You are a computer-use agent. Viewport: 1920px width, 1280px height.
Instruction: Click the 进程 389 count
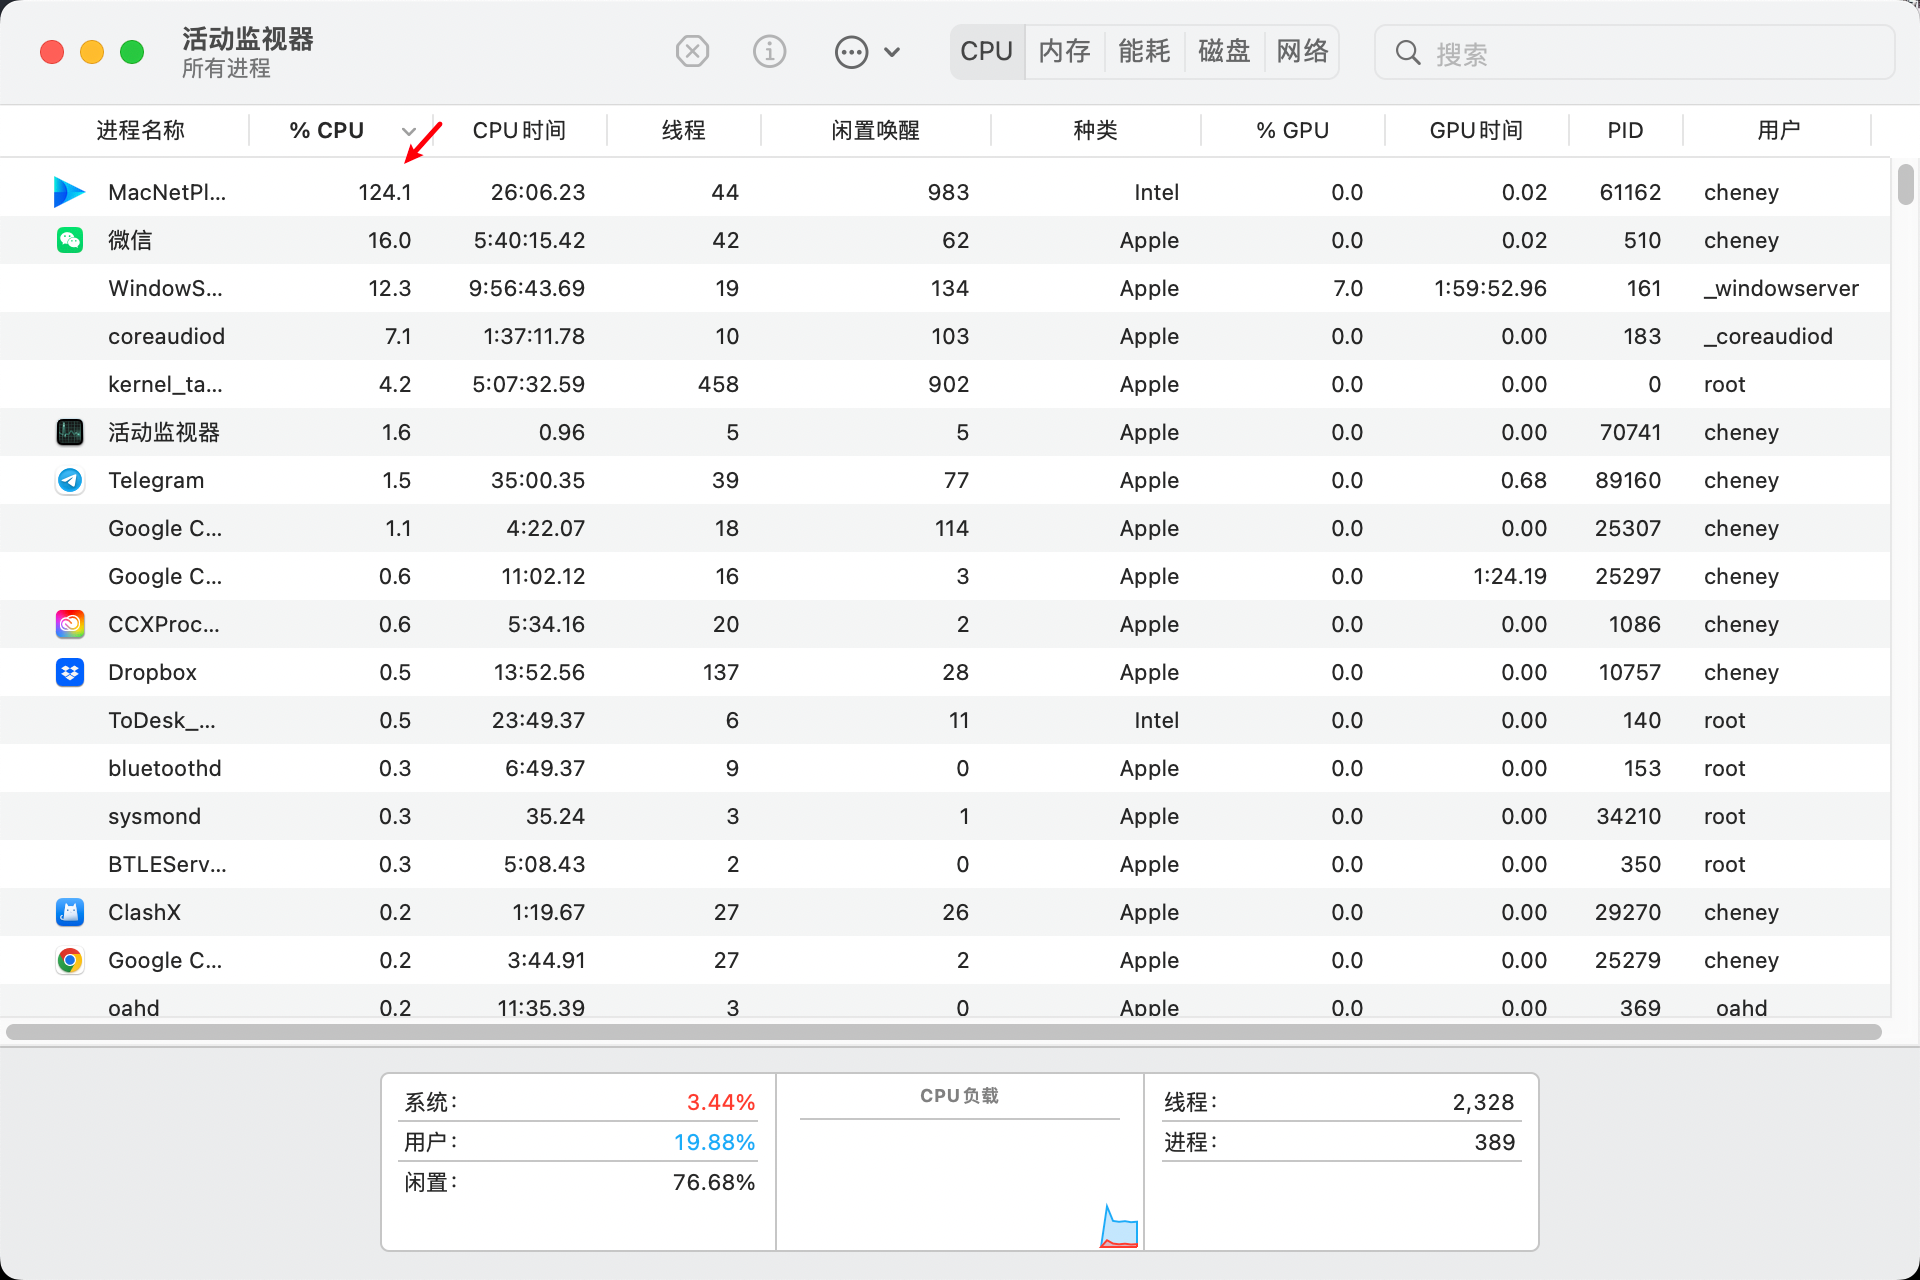click(x=1495, y=1142)
